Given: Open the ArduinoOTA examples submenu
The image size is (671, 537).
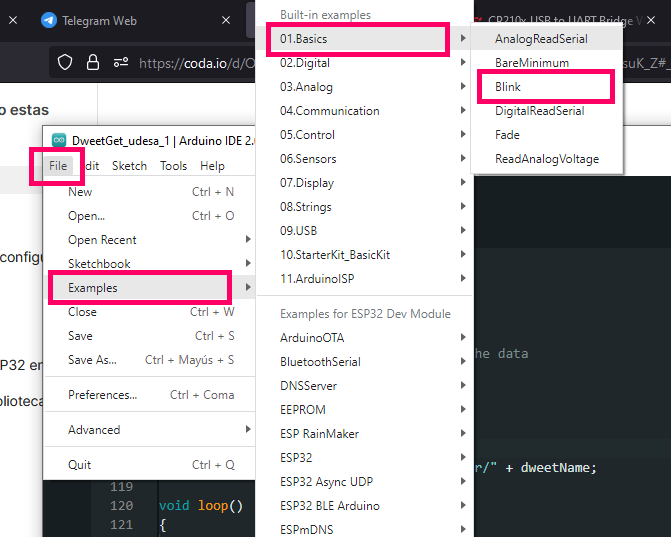Looking at the screenshot, I should coord(365,337).
